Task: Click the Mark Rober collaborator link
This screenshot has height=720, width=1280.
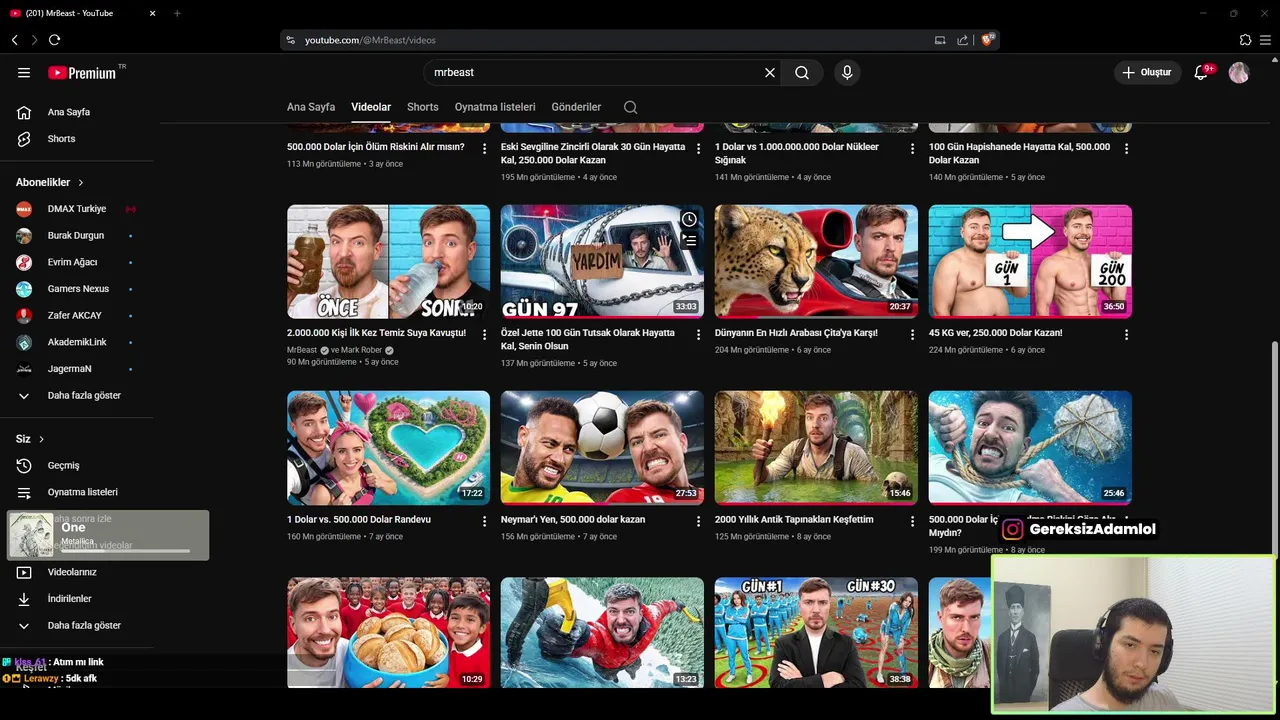Action: pyautogui.click(x=362, y=350)
